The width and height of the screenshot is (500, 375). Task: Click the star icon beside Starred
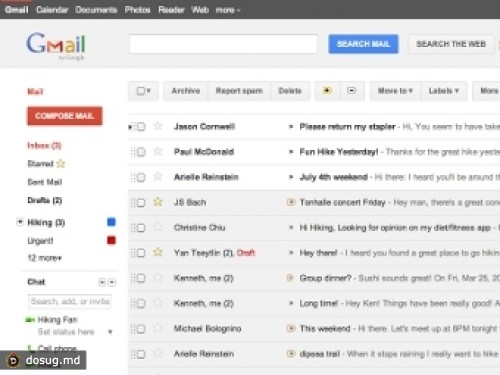[x=61, y=164]
